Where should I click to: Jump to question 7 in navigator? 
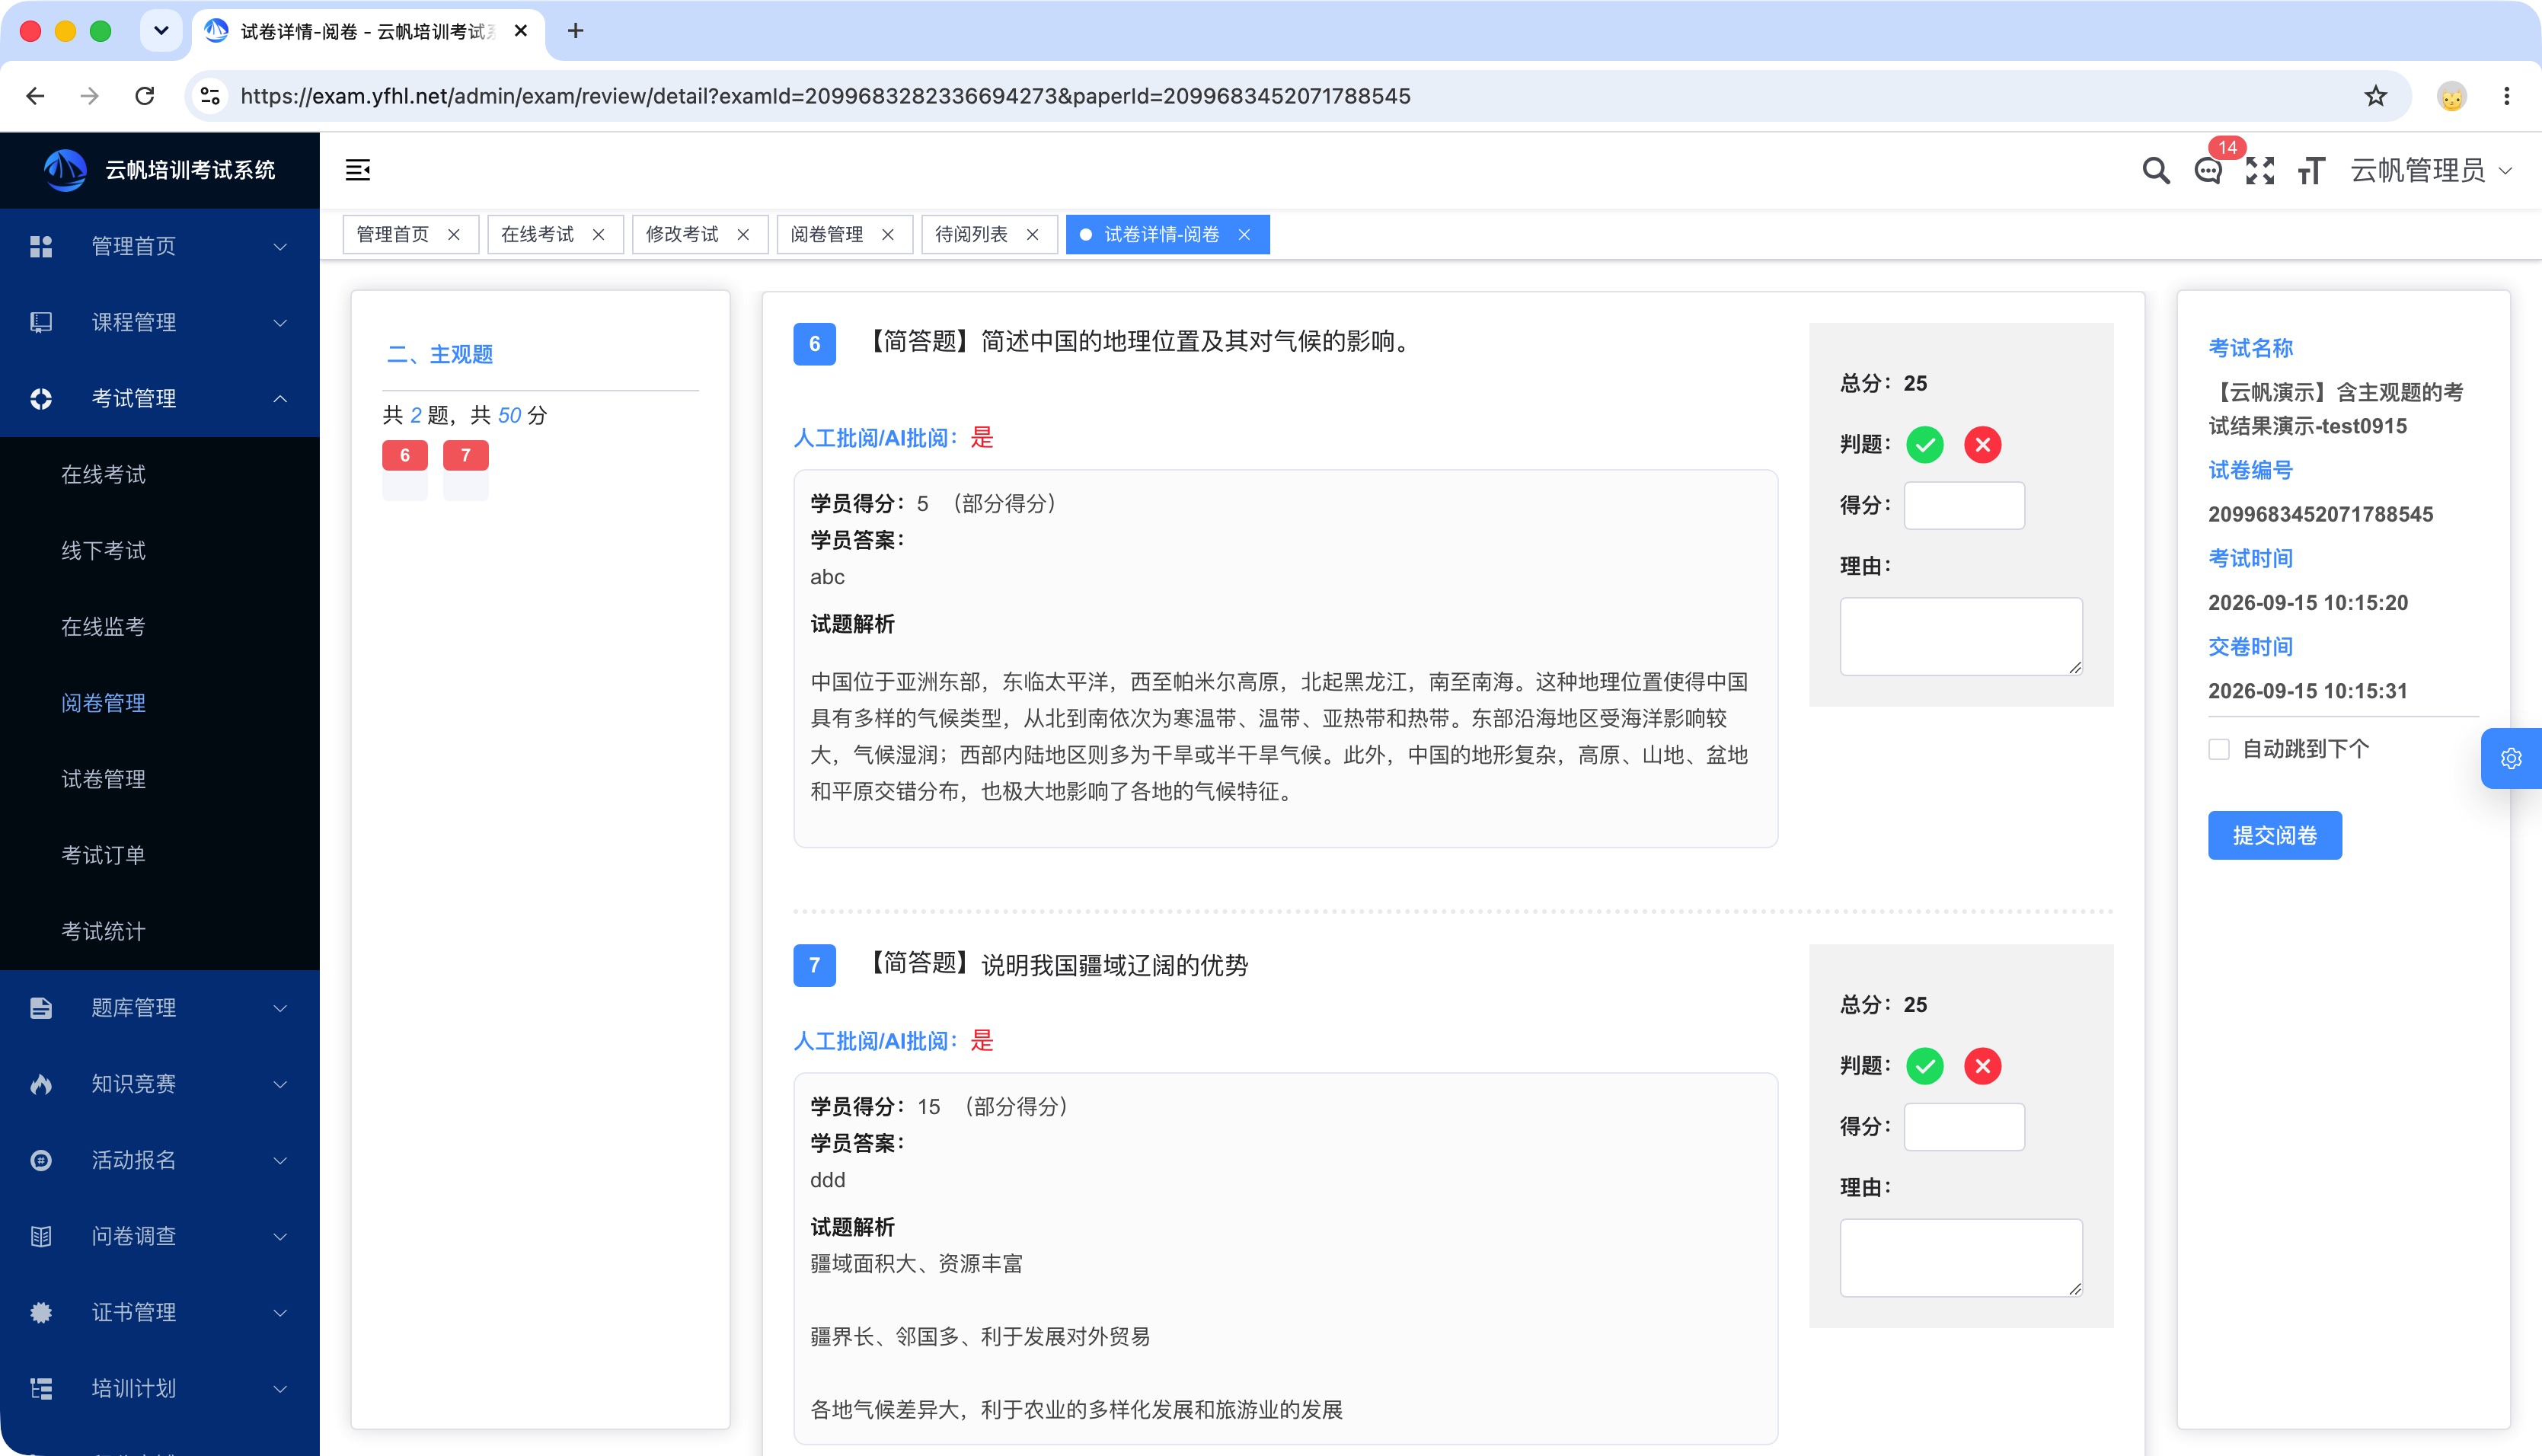pos(466,455)
